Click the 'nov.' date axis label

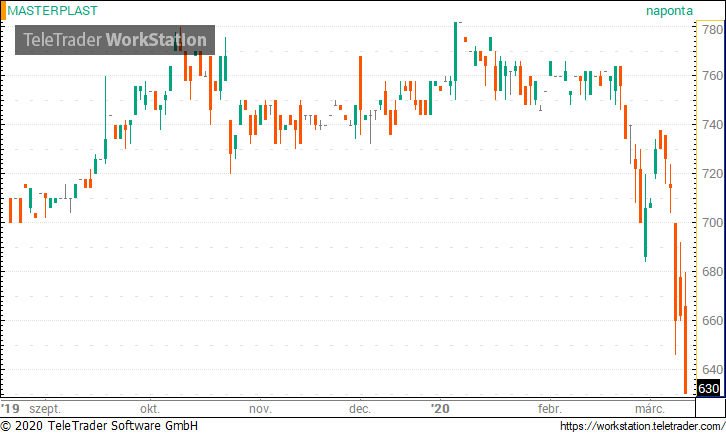point(260,409)
